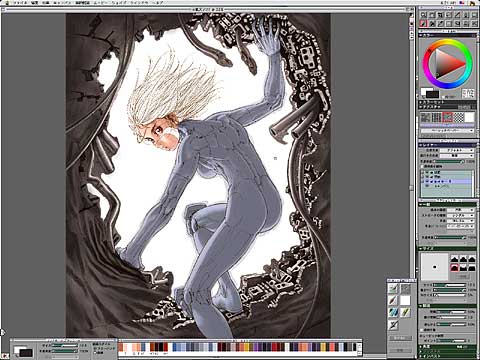Toggle the checkbox in the bottom-left brush controls bar
Image resolution: width=480 pixels, height=360 pixels.
point(94,353)
